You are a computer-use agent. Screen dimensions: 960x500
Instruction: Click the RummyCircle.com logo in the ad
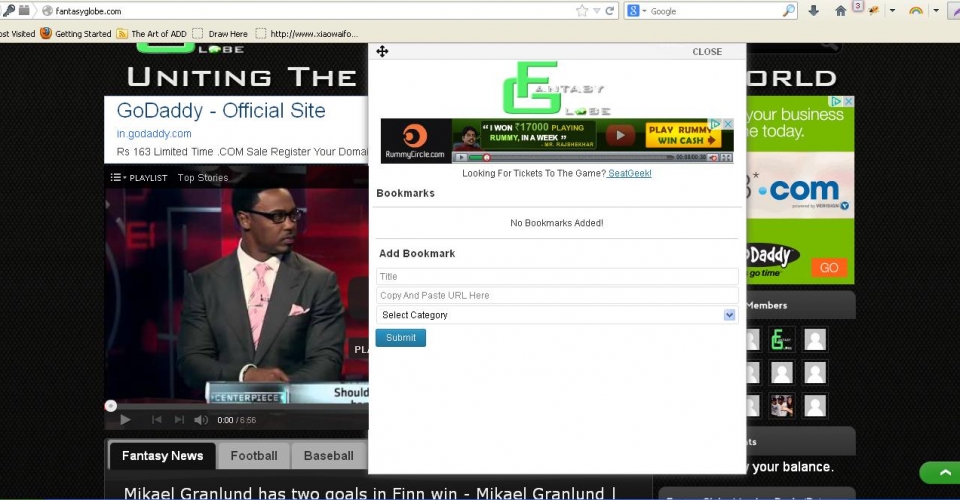(x=415, y=141)
